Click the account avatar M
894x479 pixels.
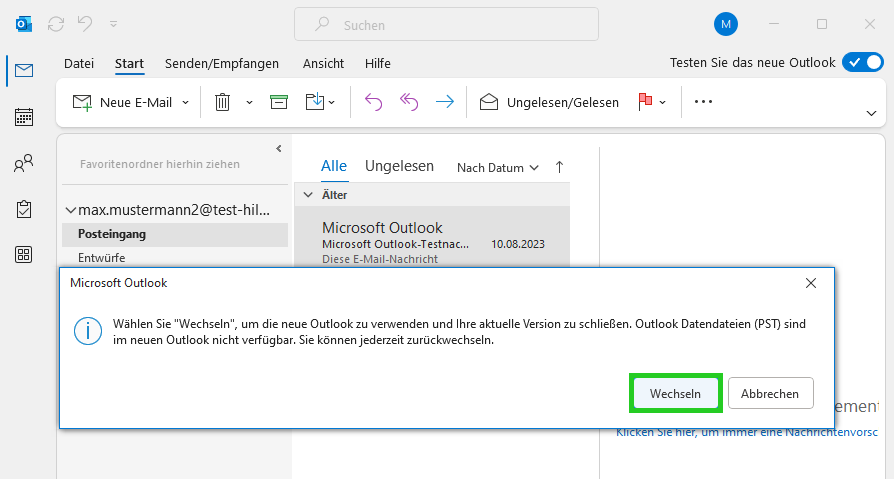[x=726, y=24]
